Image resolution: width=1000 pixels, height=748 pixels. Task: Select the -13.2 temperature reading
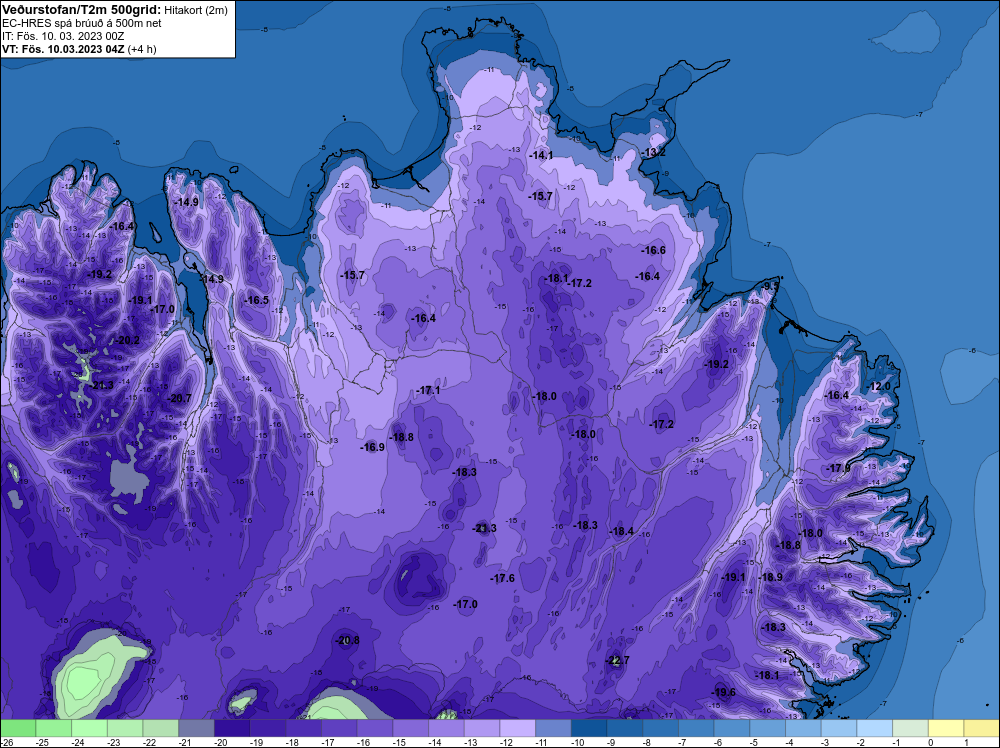(x=652, y=152)
